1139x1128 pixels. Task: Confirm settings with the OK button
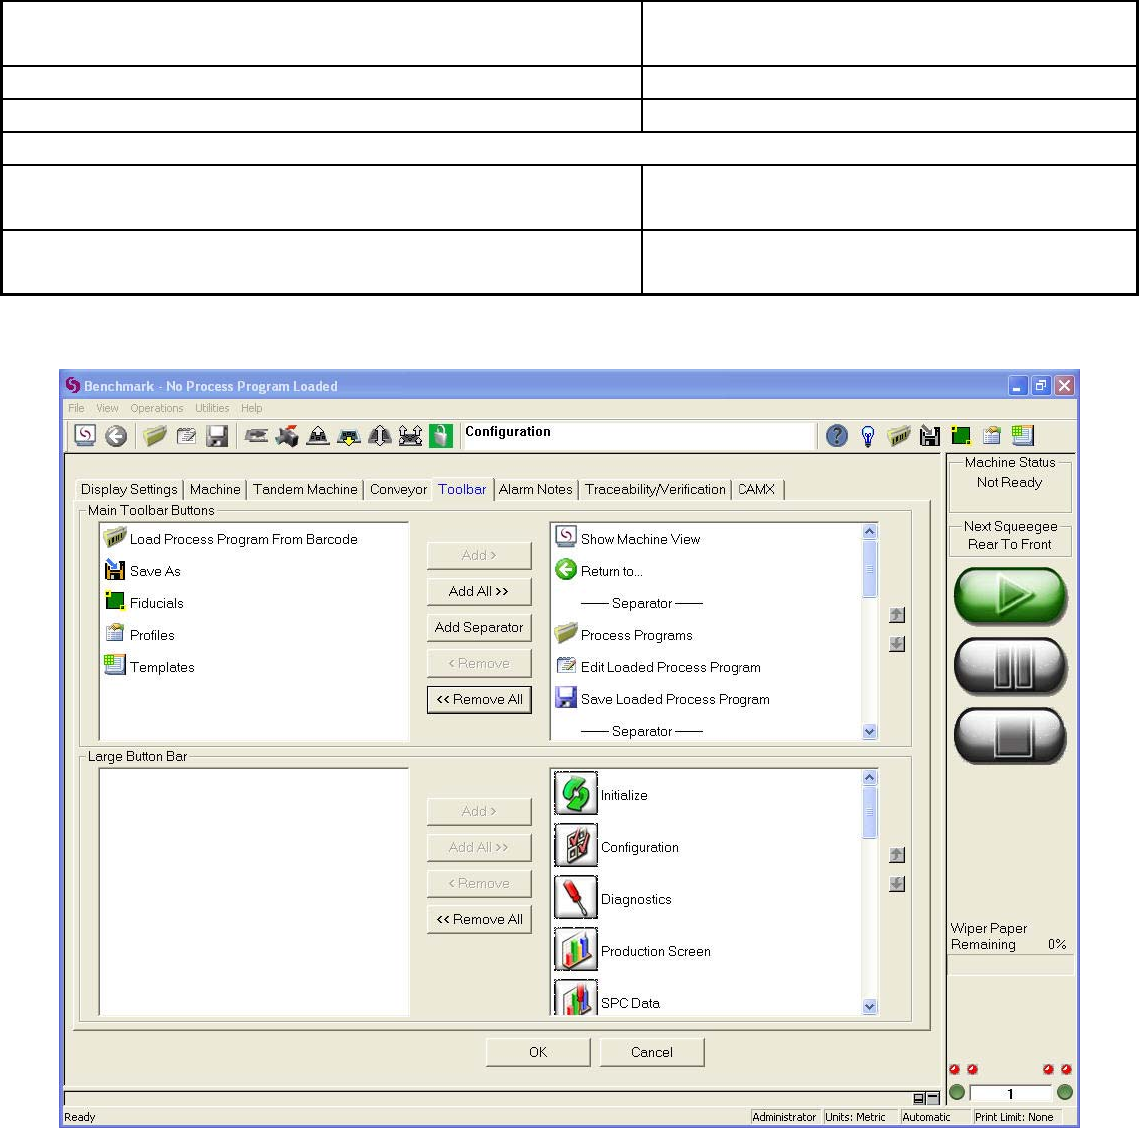(538, 1052)
